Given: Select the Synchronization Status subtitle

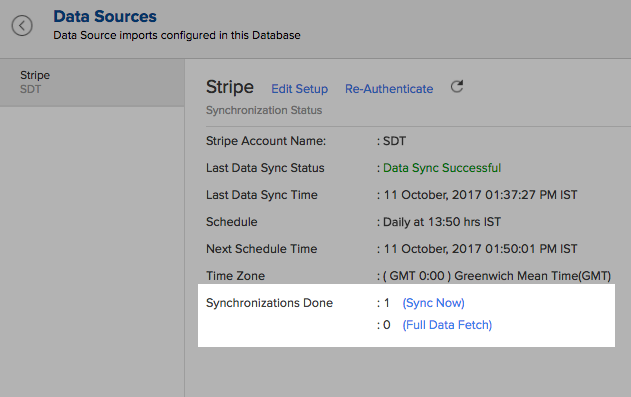Looking at the screenshot, I should click(x=264, y=110).
